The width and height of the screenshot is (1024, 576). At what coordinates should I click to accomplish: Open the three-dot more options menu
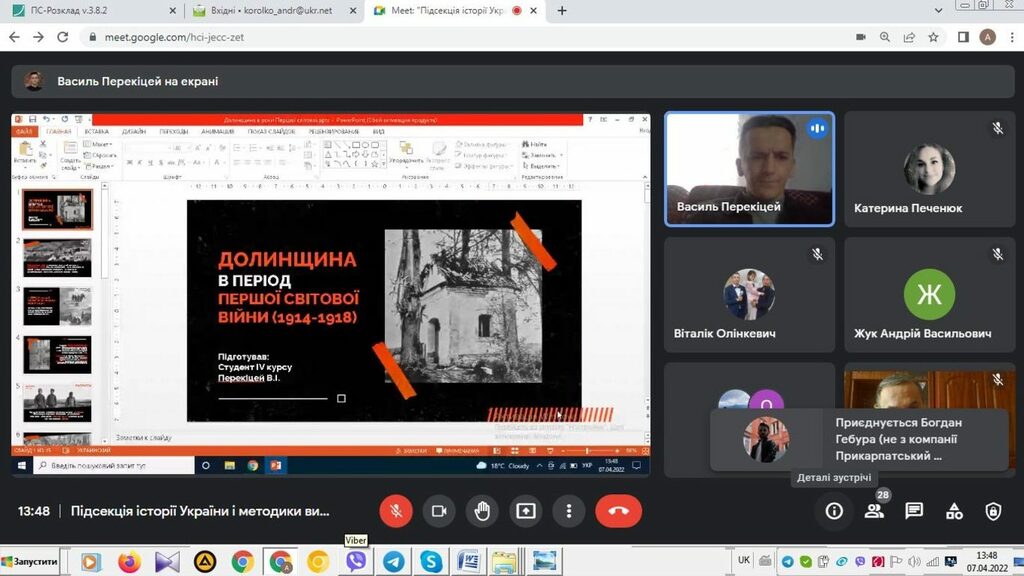tap(568, 511)
